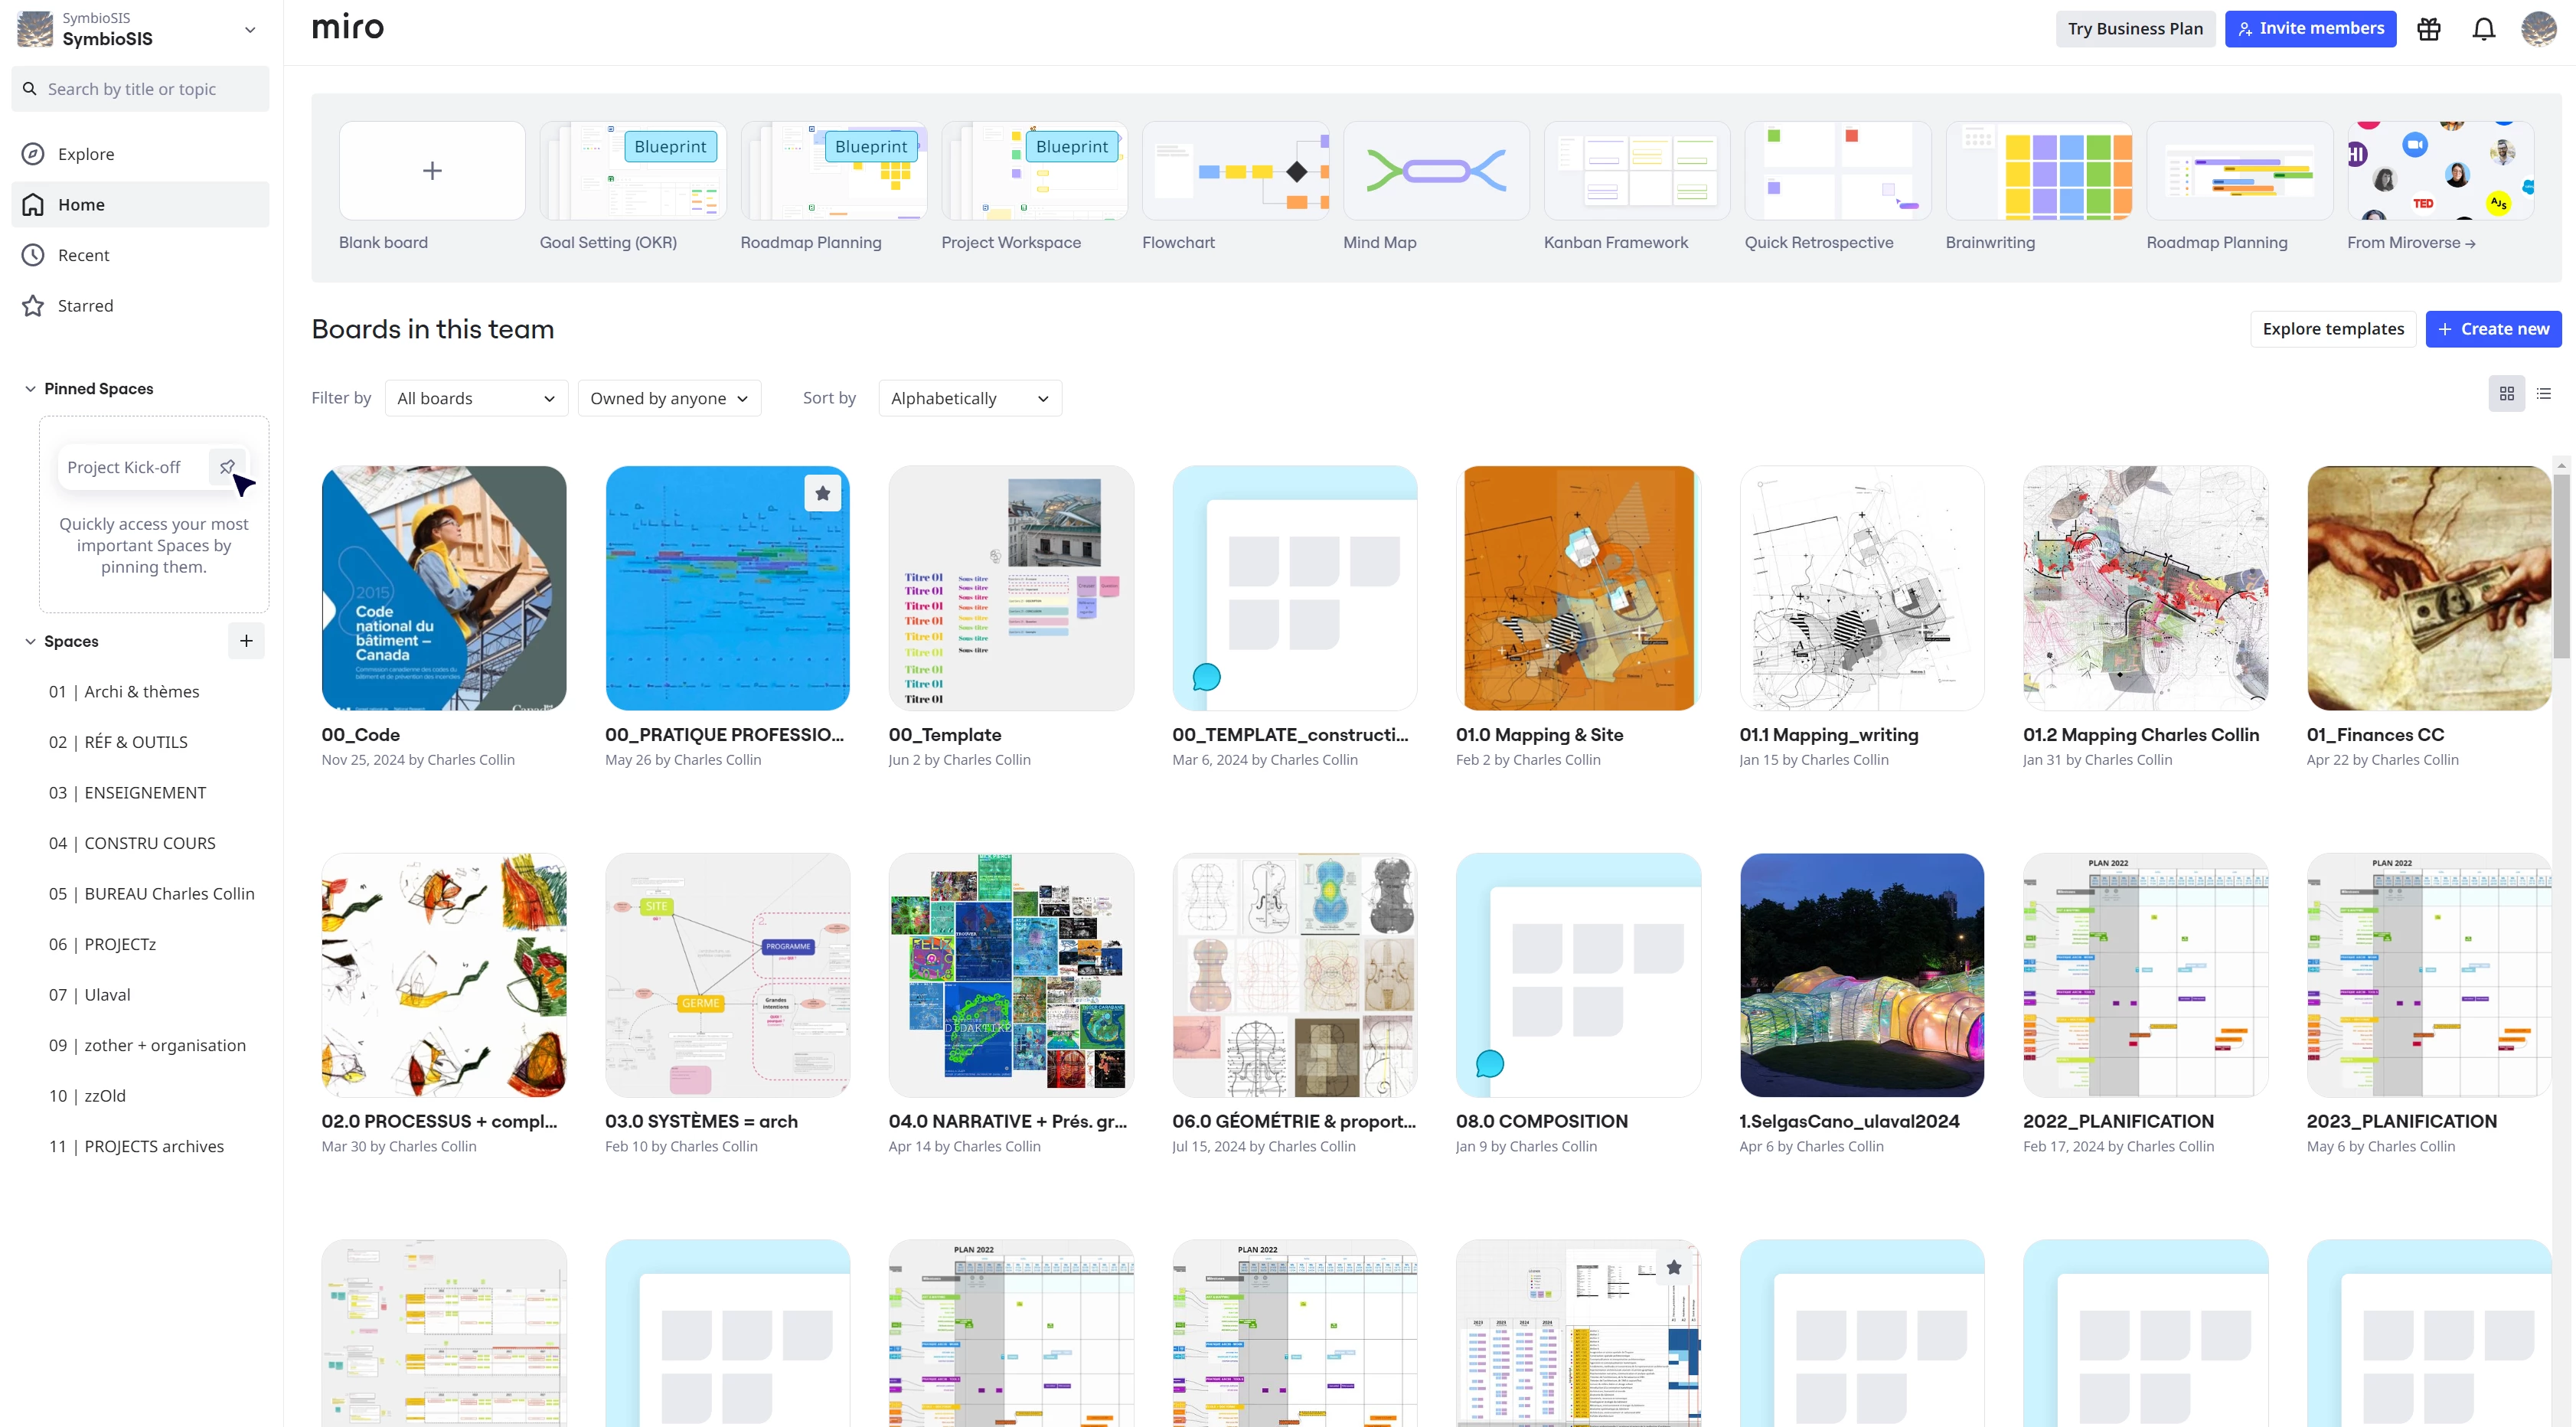
Task: Click the SymbioSIS team logo
Action: (35, 29)
